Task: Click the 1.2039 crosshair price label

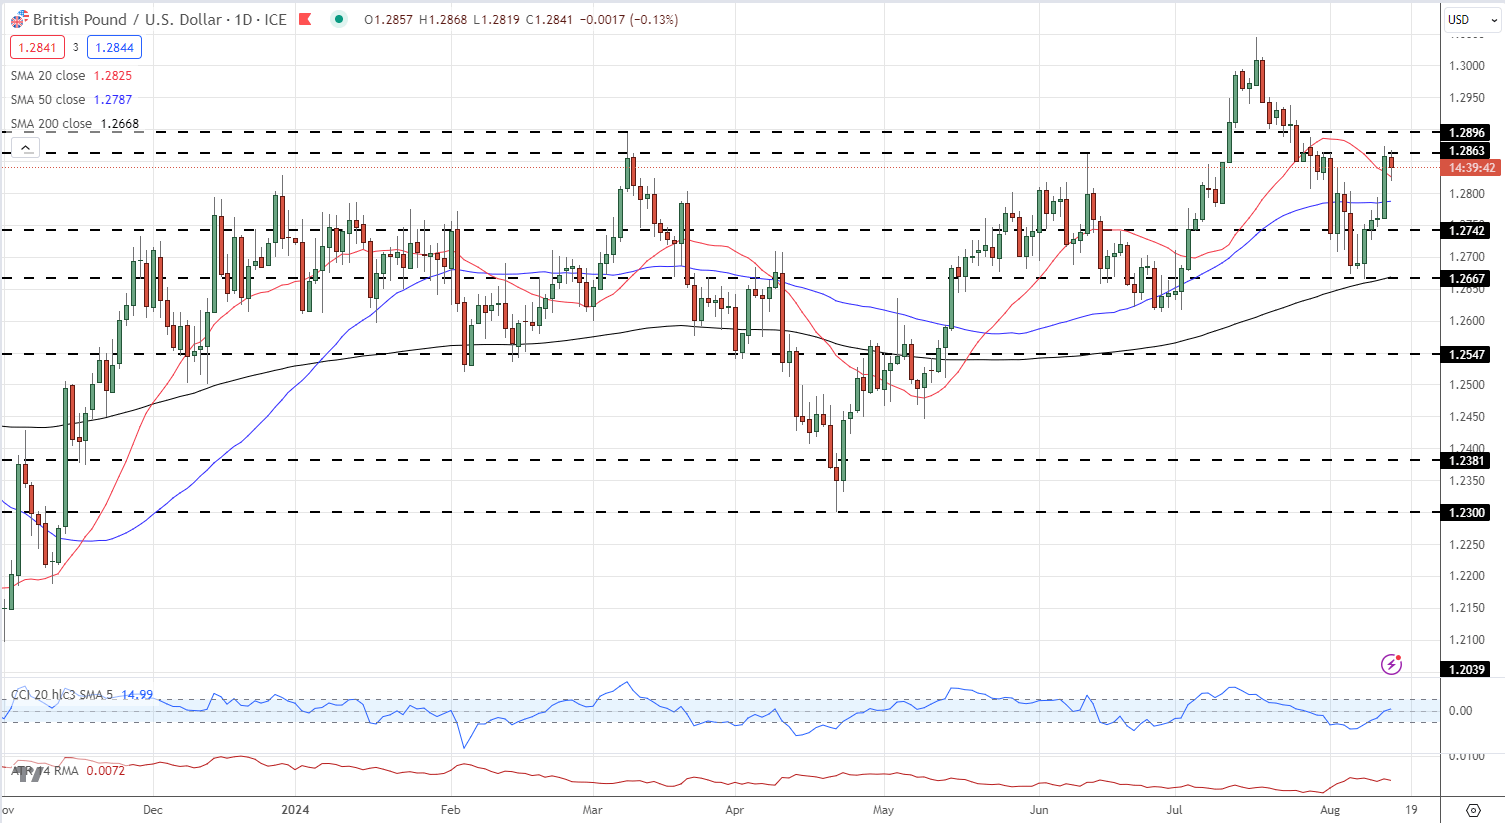Action: [1467, 669]
